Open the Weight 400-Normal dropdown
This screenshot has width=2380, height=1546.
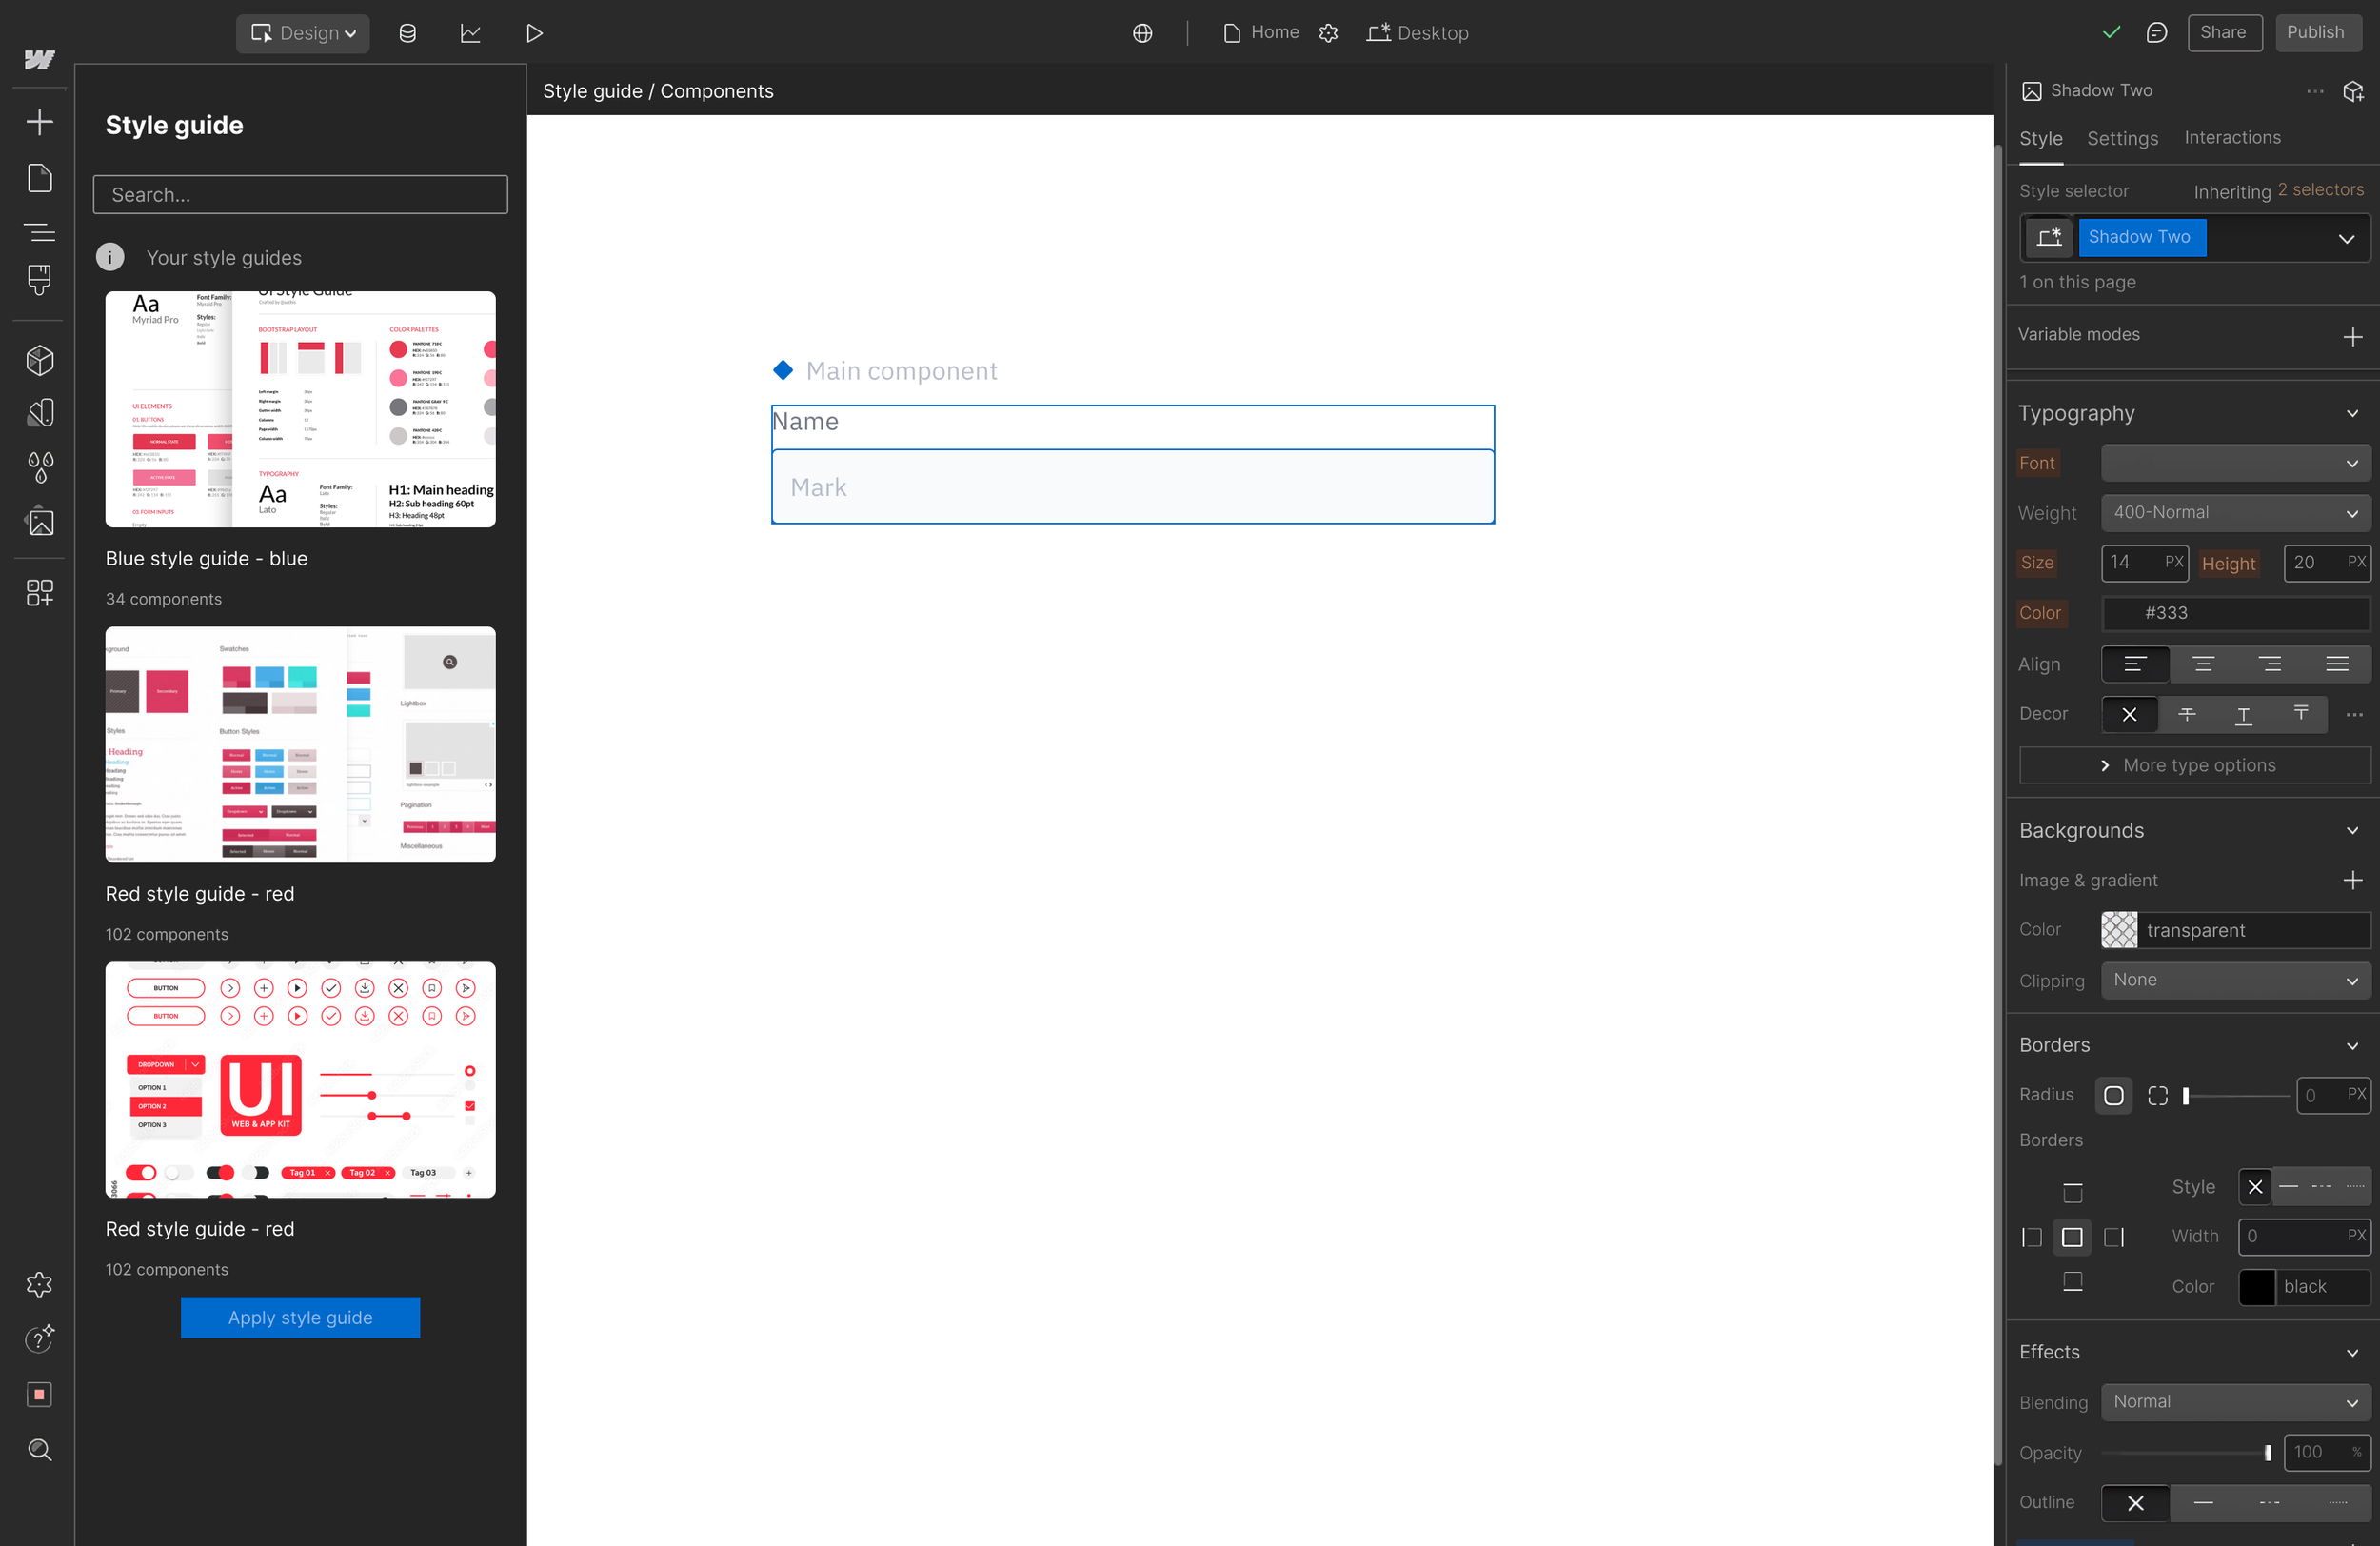[2235, 513]
